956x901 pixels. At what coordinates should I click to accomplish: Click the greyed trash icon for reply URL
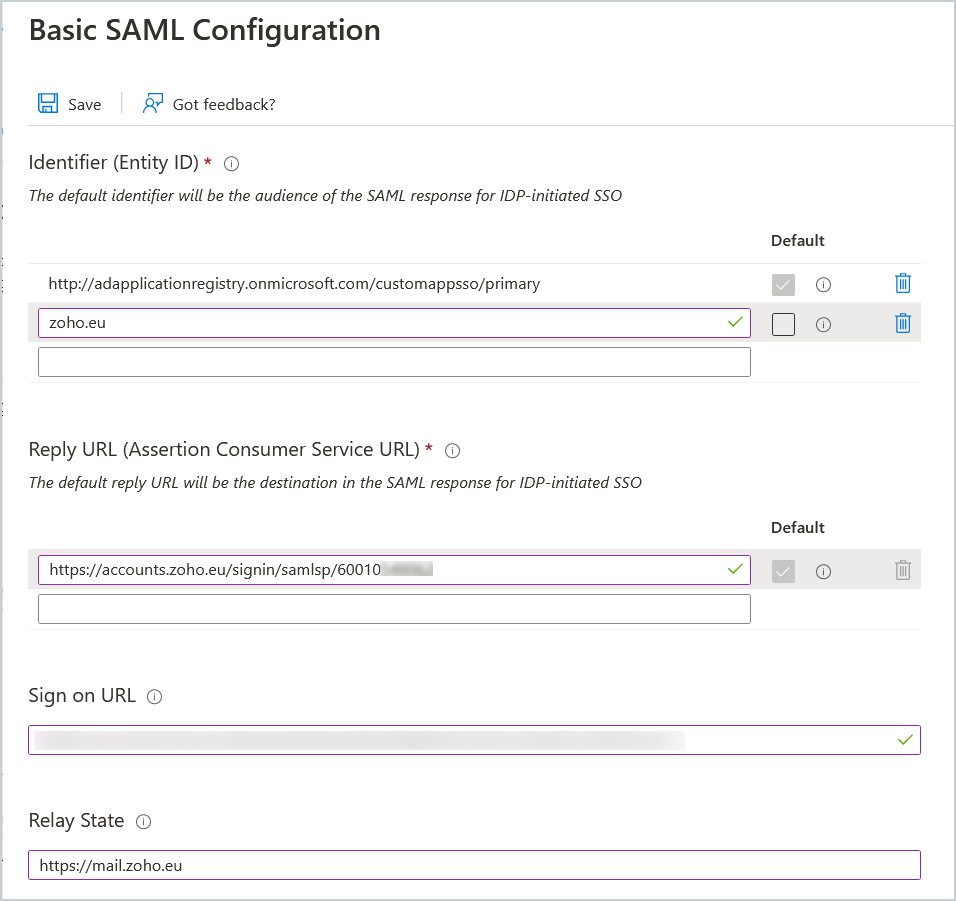tap(902, 570)
